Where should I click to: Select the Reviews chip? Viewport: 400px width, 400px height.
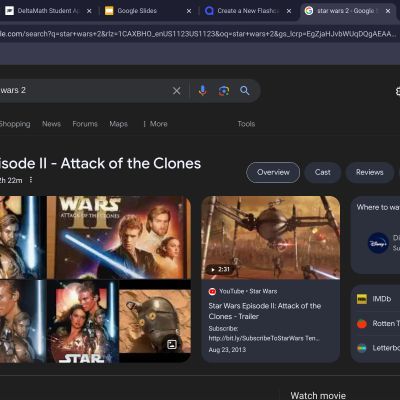click(369, 172)
